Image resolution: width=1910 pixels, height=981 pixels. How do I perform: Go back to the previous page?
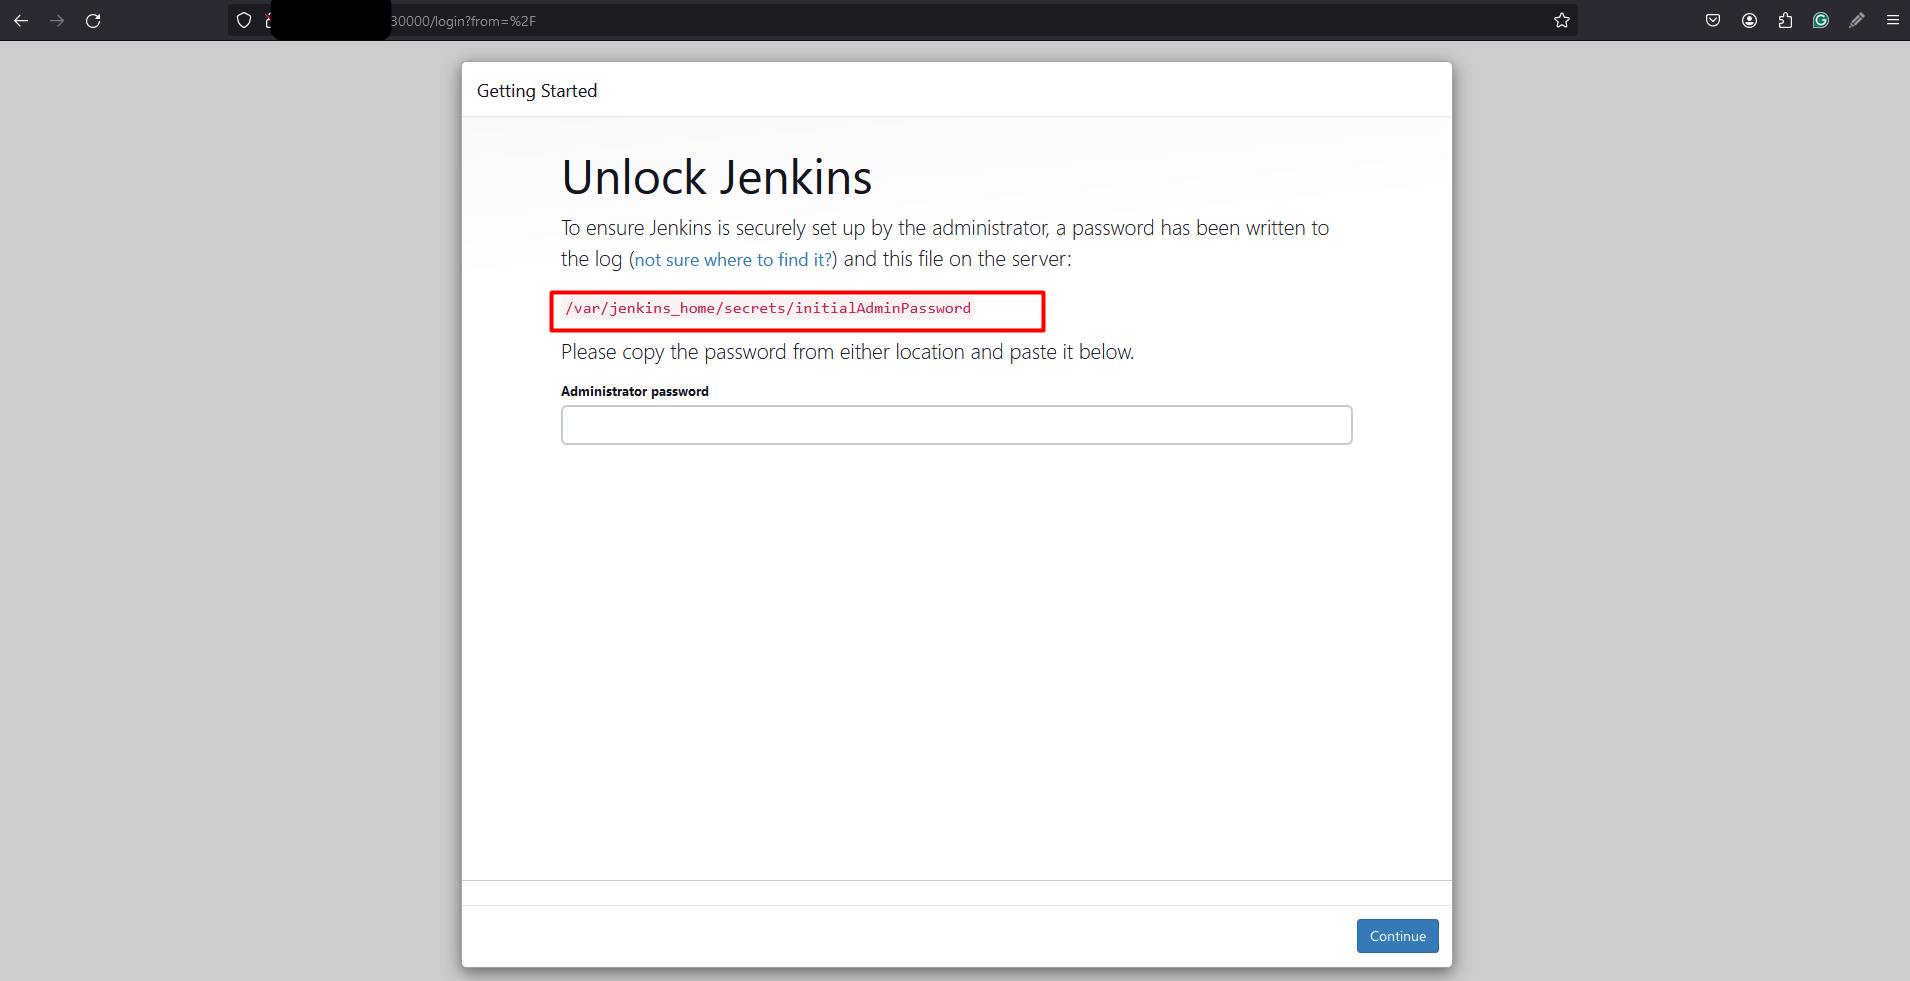(x=21, y=20)
